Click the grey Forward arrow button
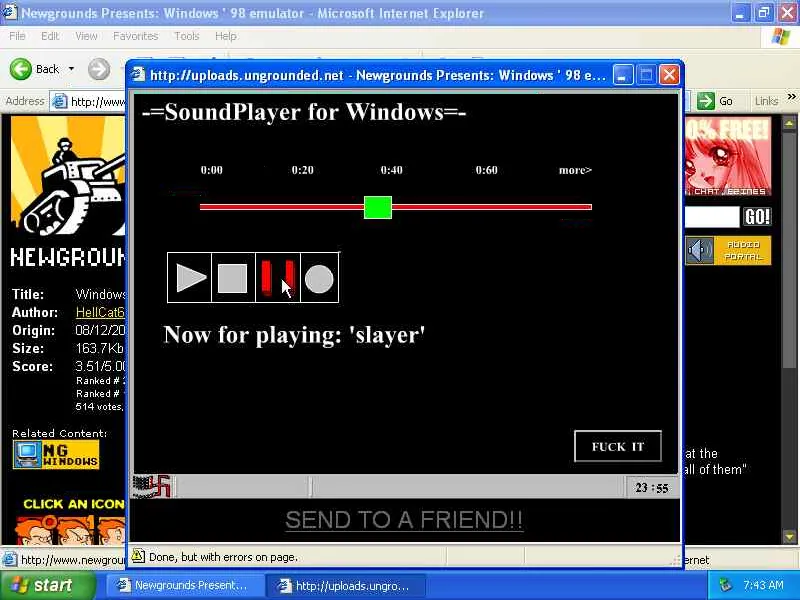This screenshot has height=600, width=800. [x=99, y=69]
